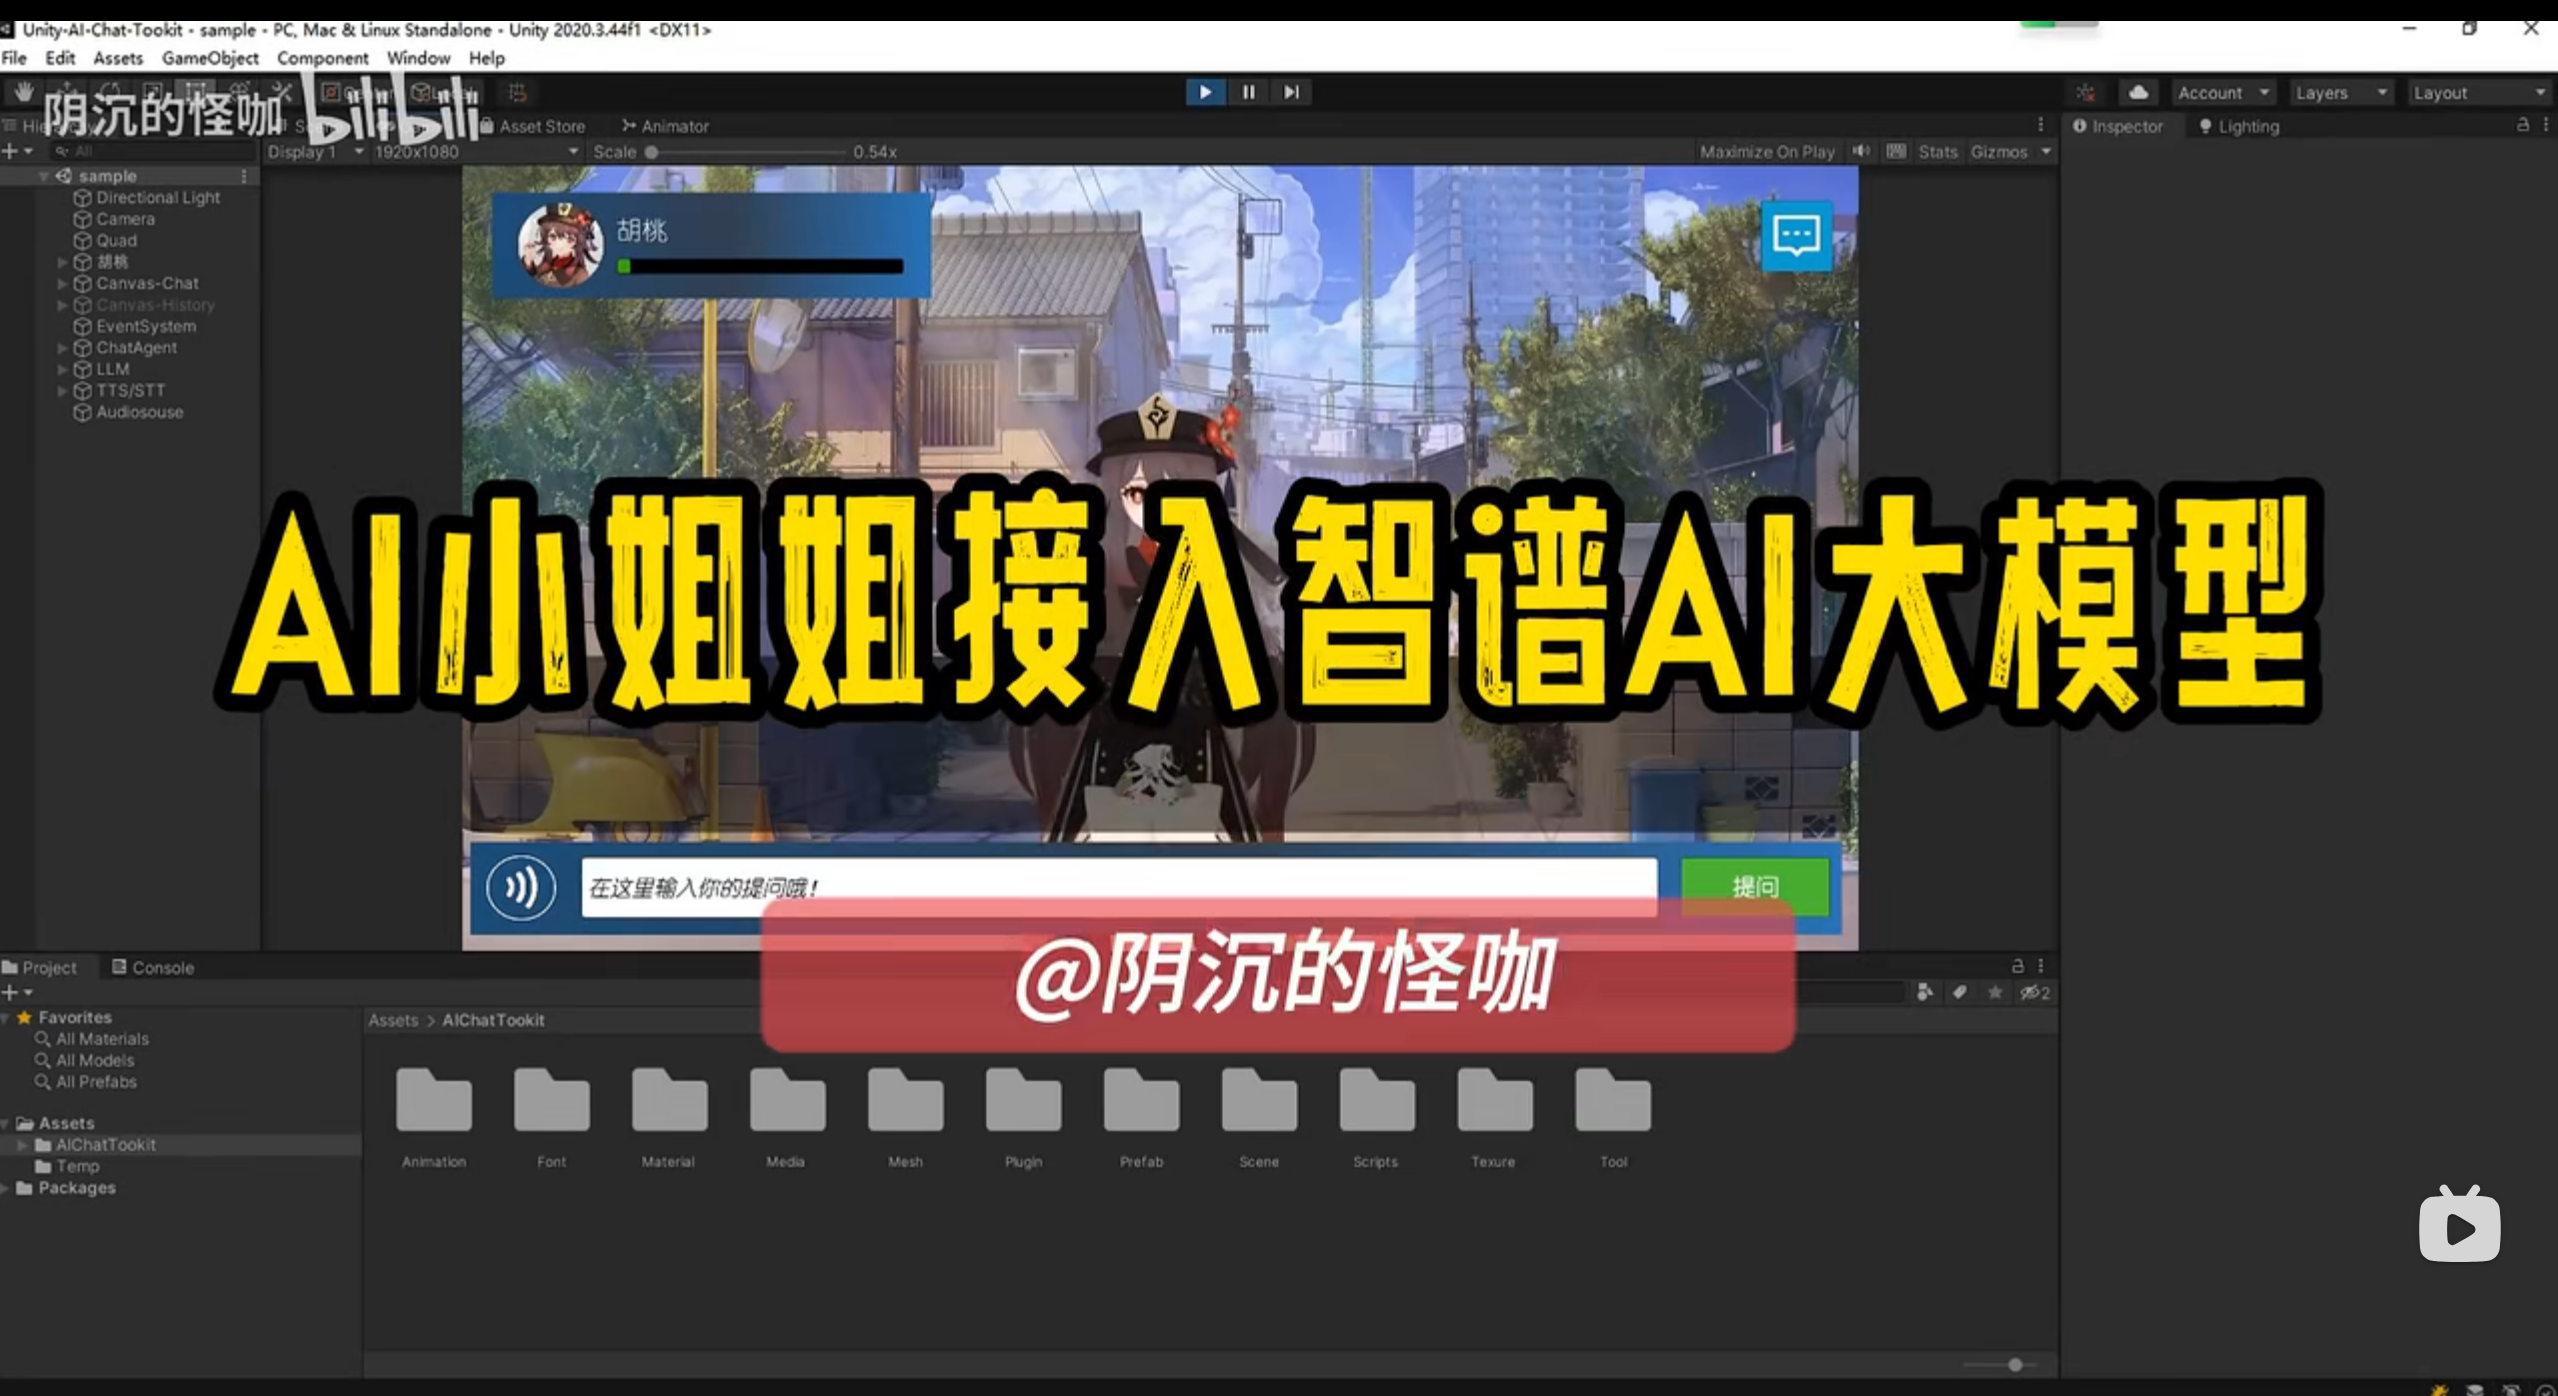Select Directional Light in Hierarchy
The height and width of the screenshot is (1396, 2558).
(x=158, y=198)
